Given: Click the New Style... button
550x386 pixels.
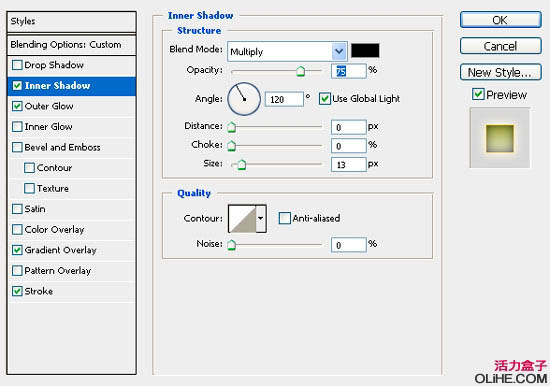Looking at the screenshot, I should (x=501, y=72).
